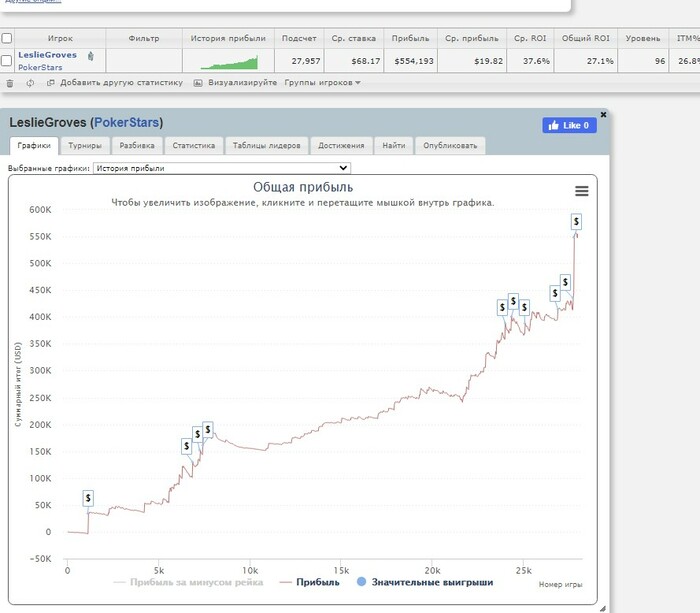This screenshot has height=613, width=700.
Task: Click the icon beside Добавить другую статистику
Action: coord(51,83)
